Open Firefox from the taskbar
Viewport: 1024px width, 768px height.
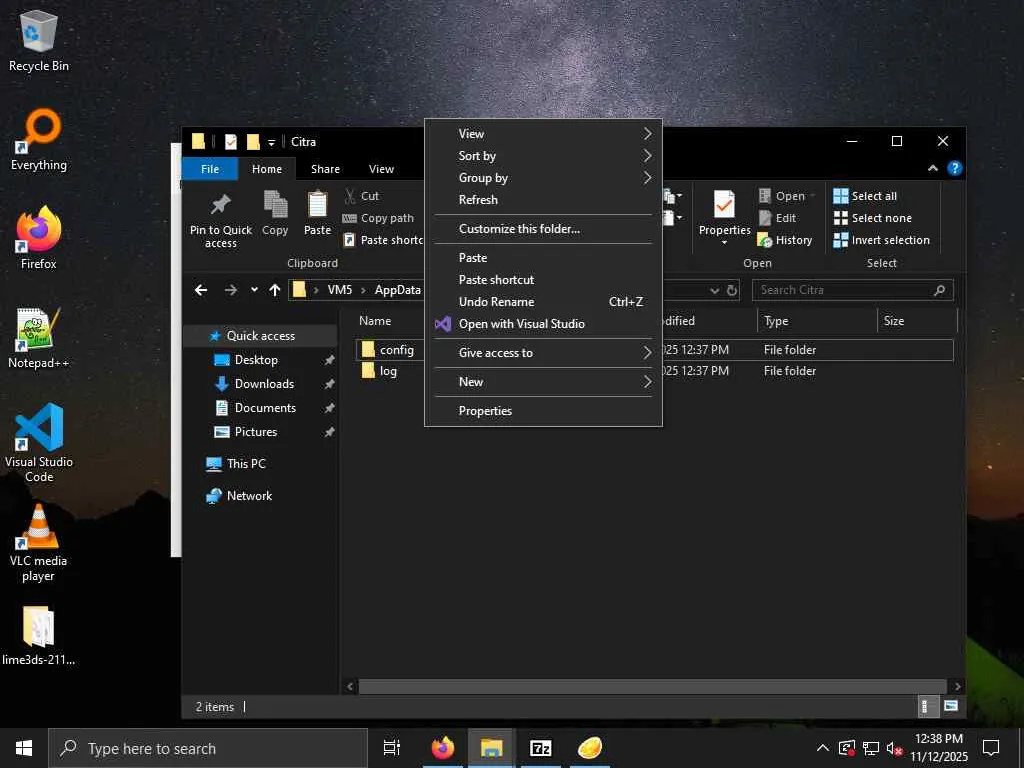pyautogui.click(x=442, y=748)
